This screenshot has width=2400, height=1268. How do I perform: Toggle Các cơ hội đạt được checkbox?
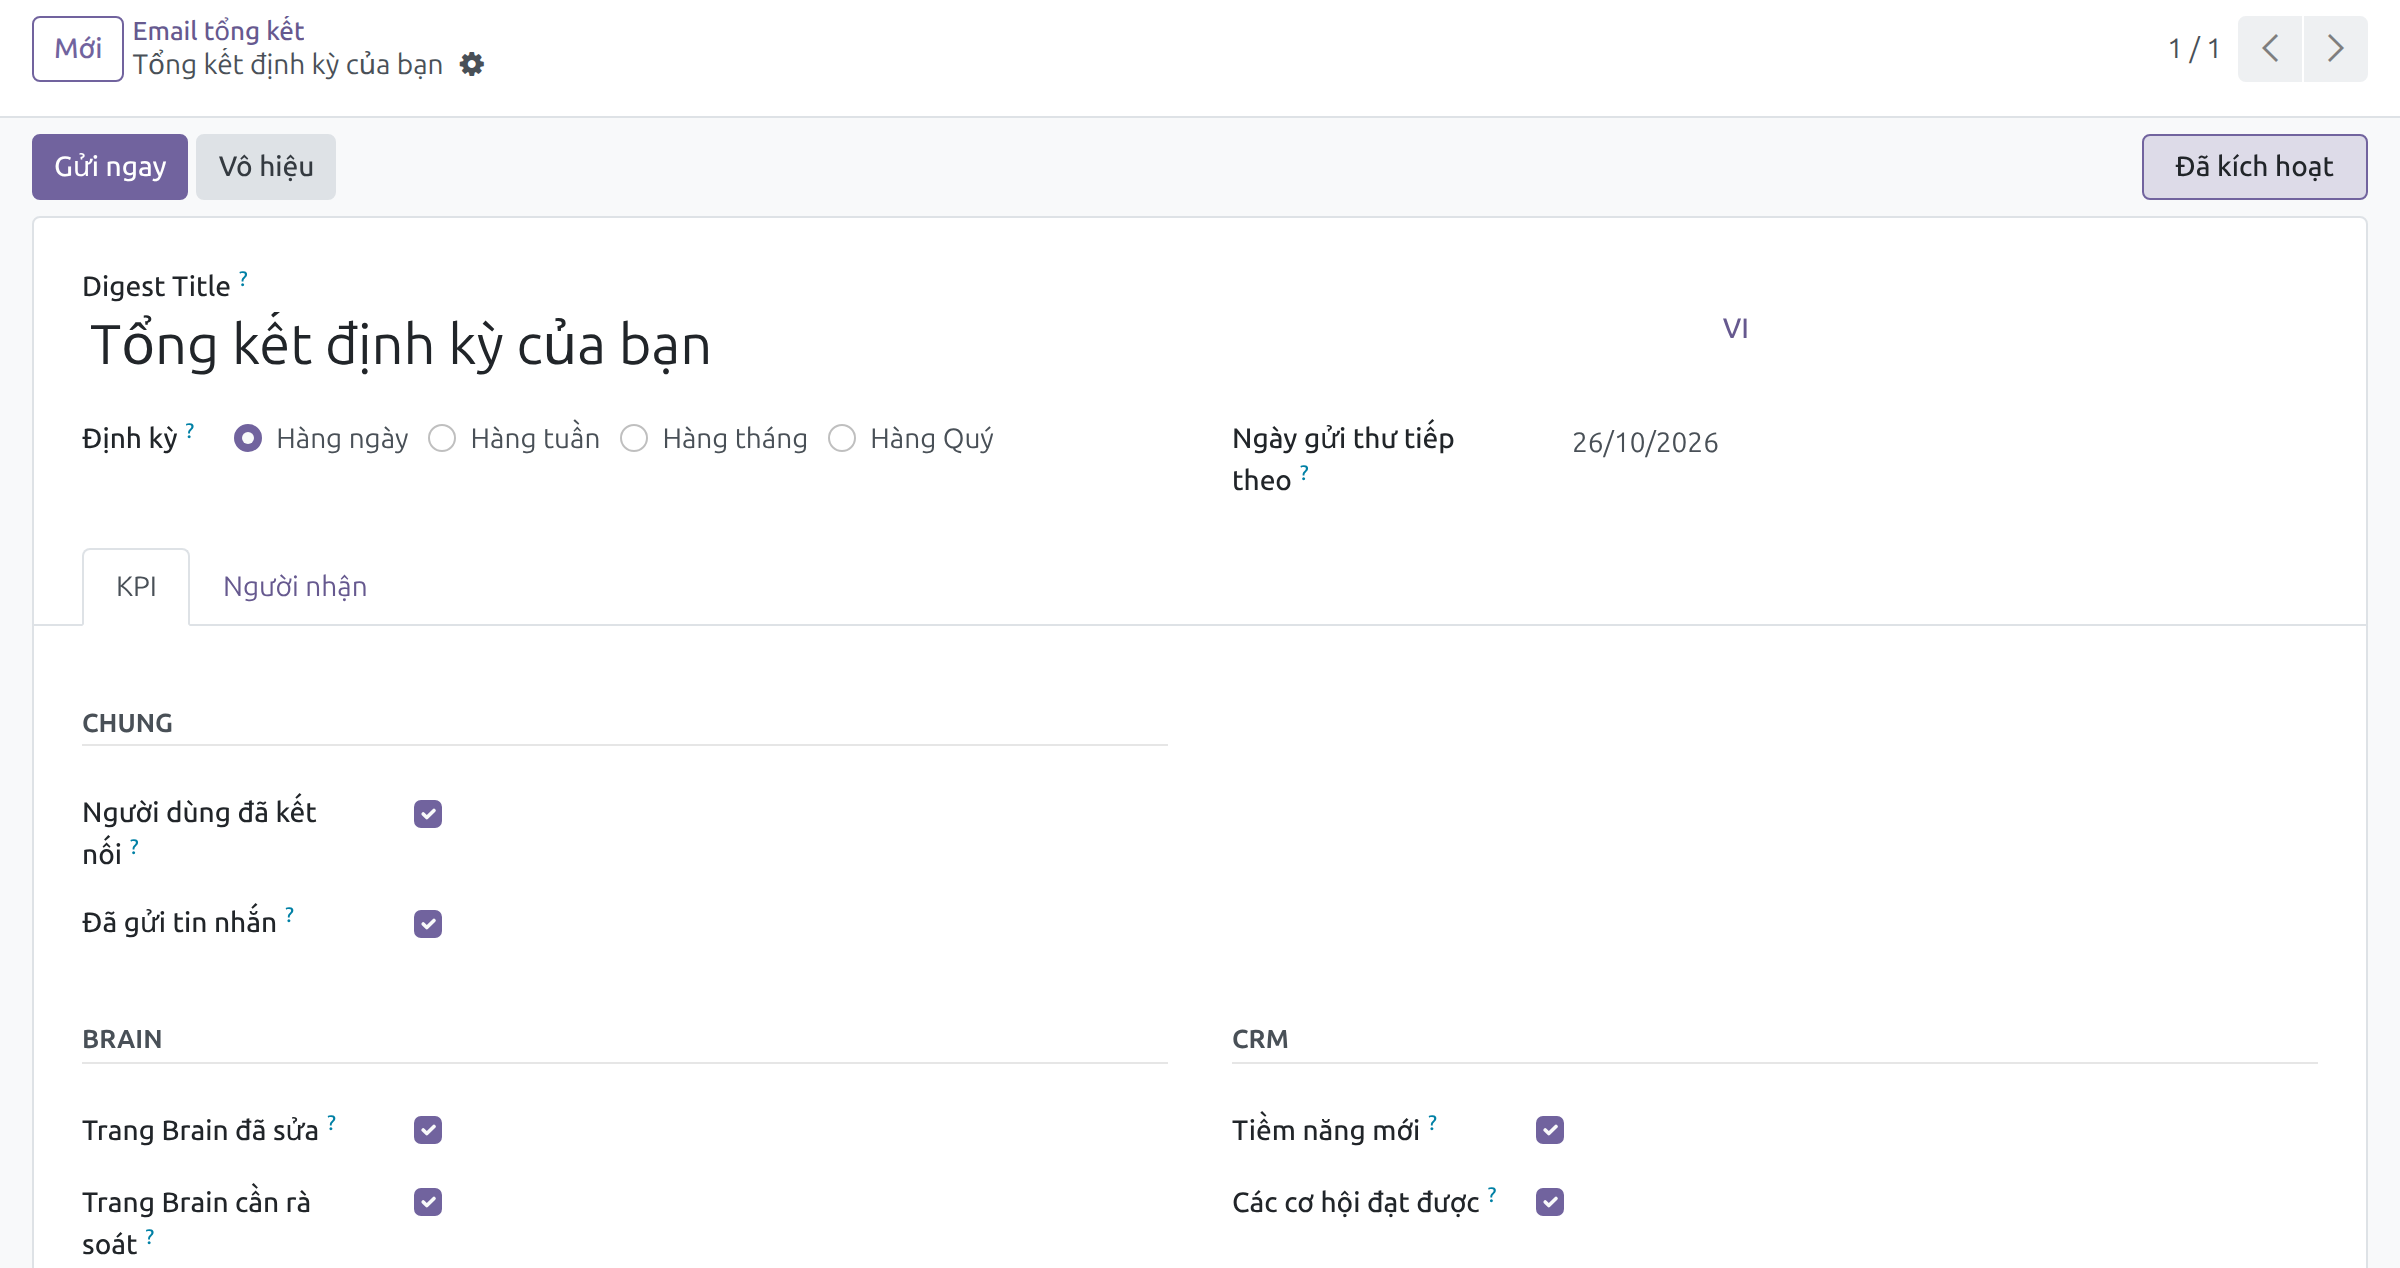[x=1550, y=1202]
